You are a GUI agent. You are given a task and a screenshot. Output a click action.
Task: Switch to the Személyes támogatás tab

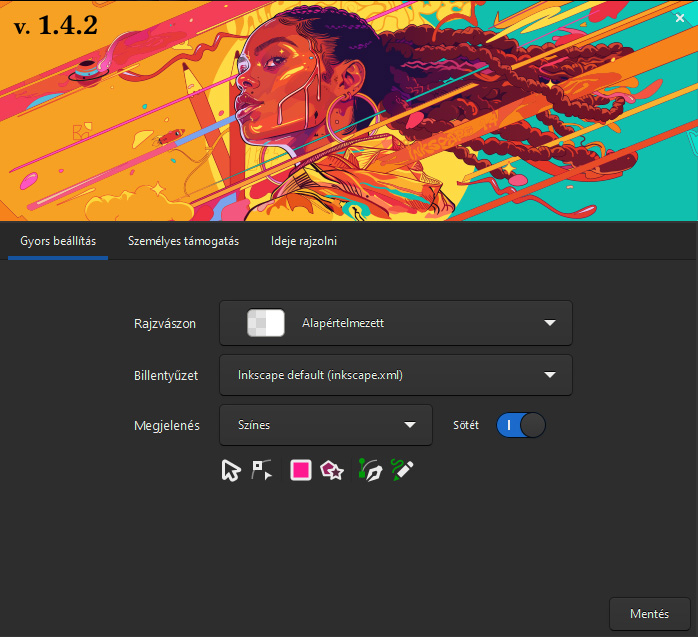(x=183, y=241)
